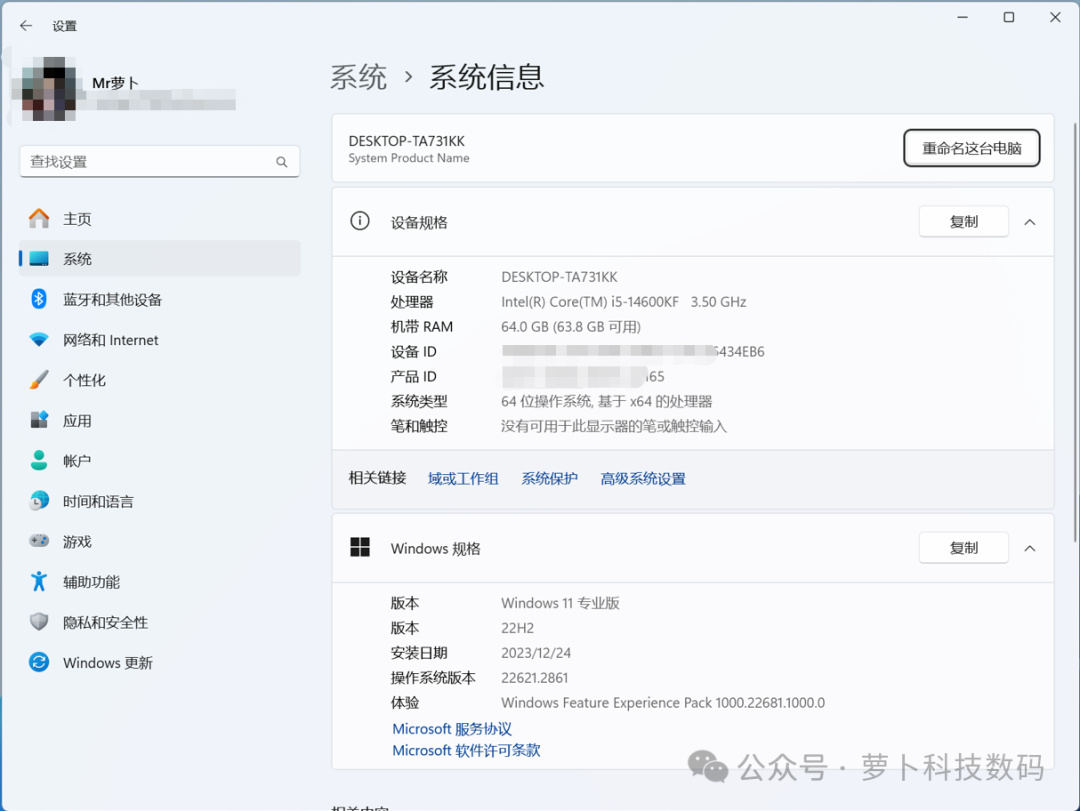This screenshot has width=1080, height=811.
Task: Click the device name value DESKTOP-TA731KK in specs
Action: point(559,277)
